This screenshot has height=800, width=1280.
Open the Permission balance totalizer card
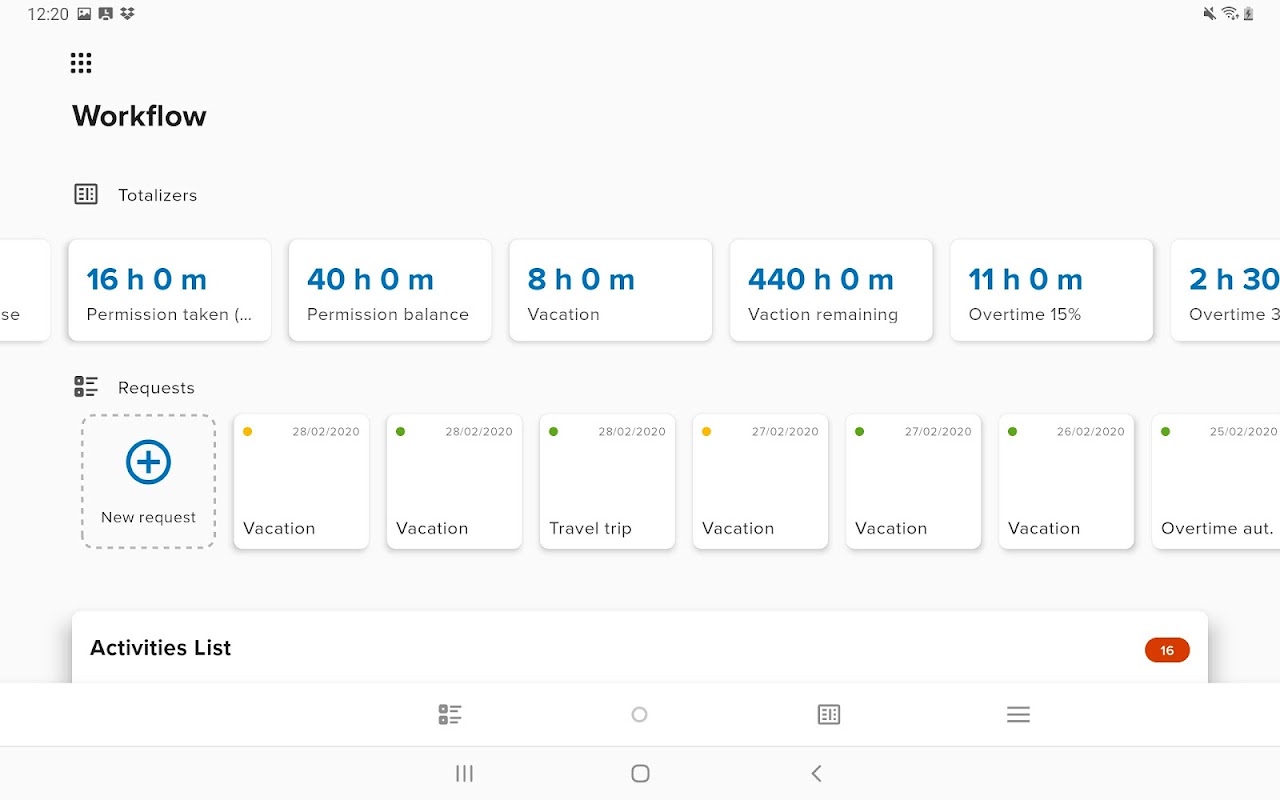[390, 290]
